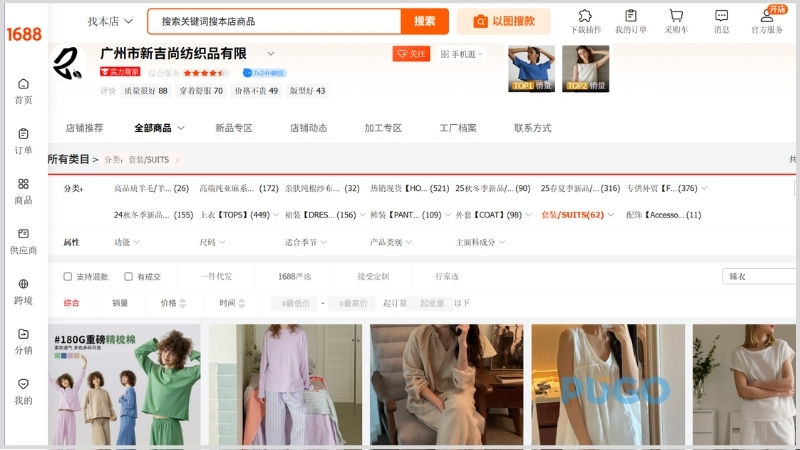Click the ￥最低价 minimum price field
800x450 pixels.
295,303
